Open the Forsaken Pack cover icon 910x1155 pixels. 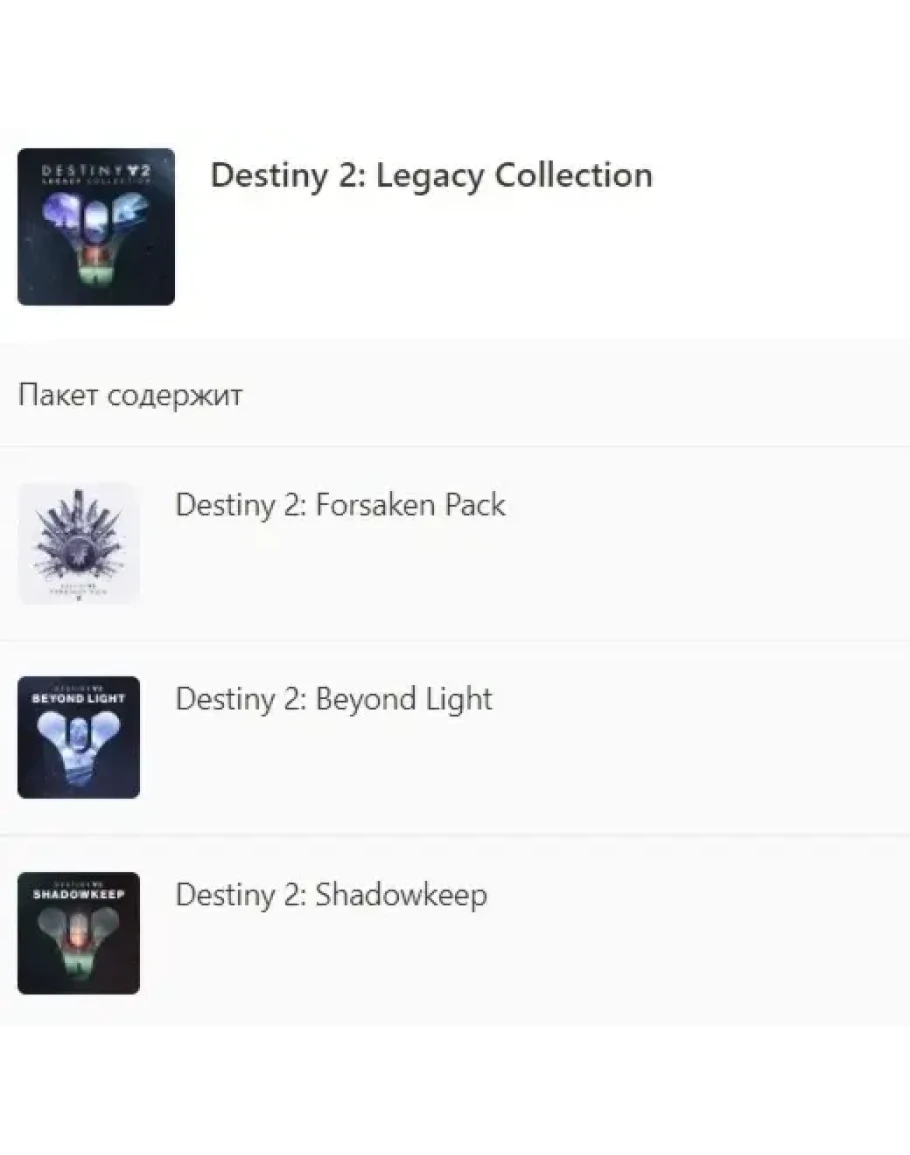coord(79,543)
